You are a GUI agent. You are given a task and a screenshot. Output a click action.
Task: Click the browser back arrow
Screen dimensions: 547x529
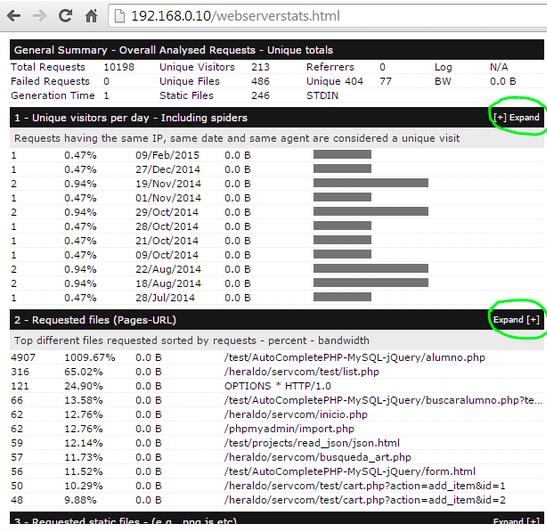14,16
